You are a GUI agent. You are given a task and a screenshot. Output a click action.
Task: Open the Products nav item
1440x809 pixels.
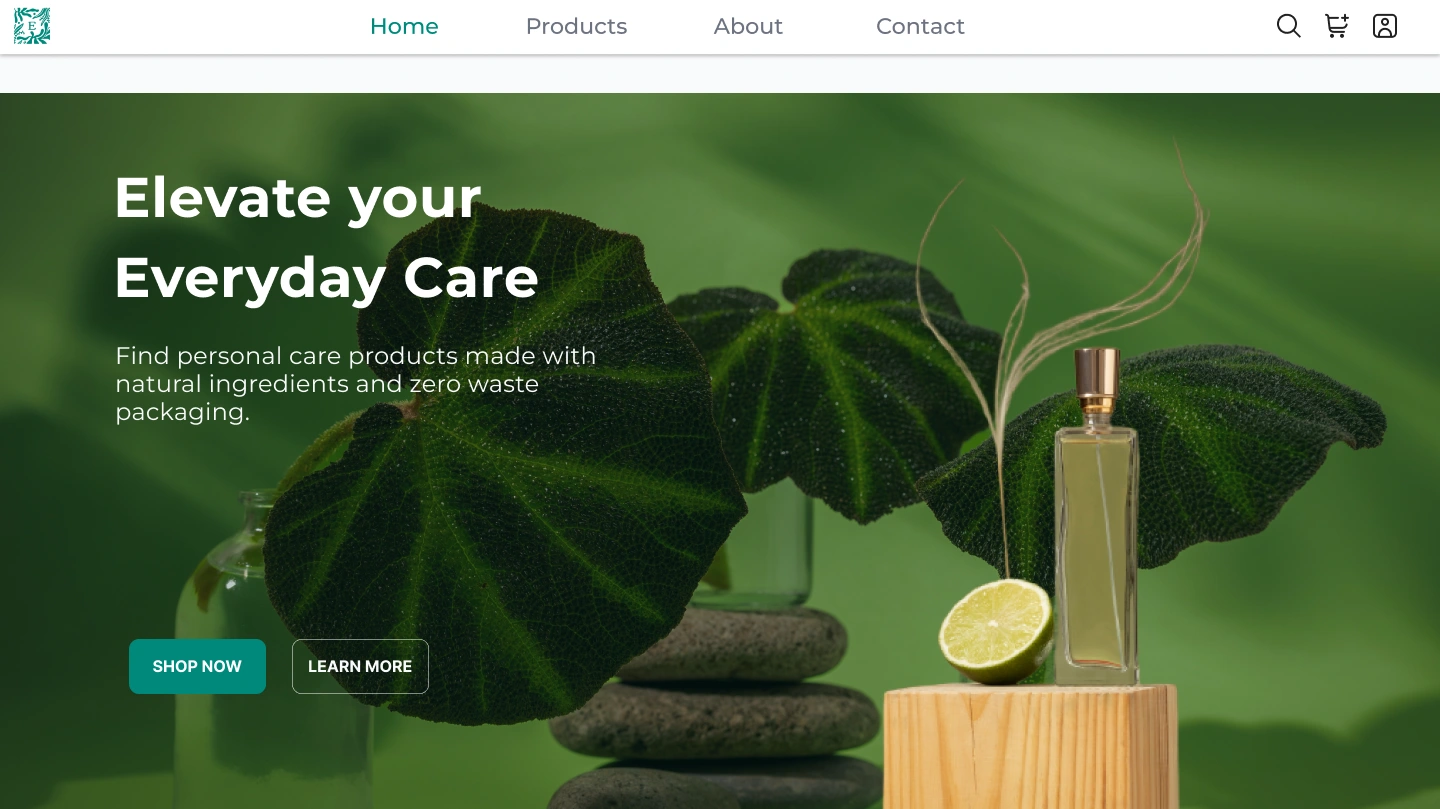coord(576,26)
